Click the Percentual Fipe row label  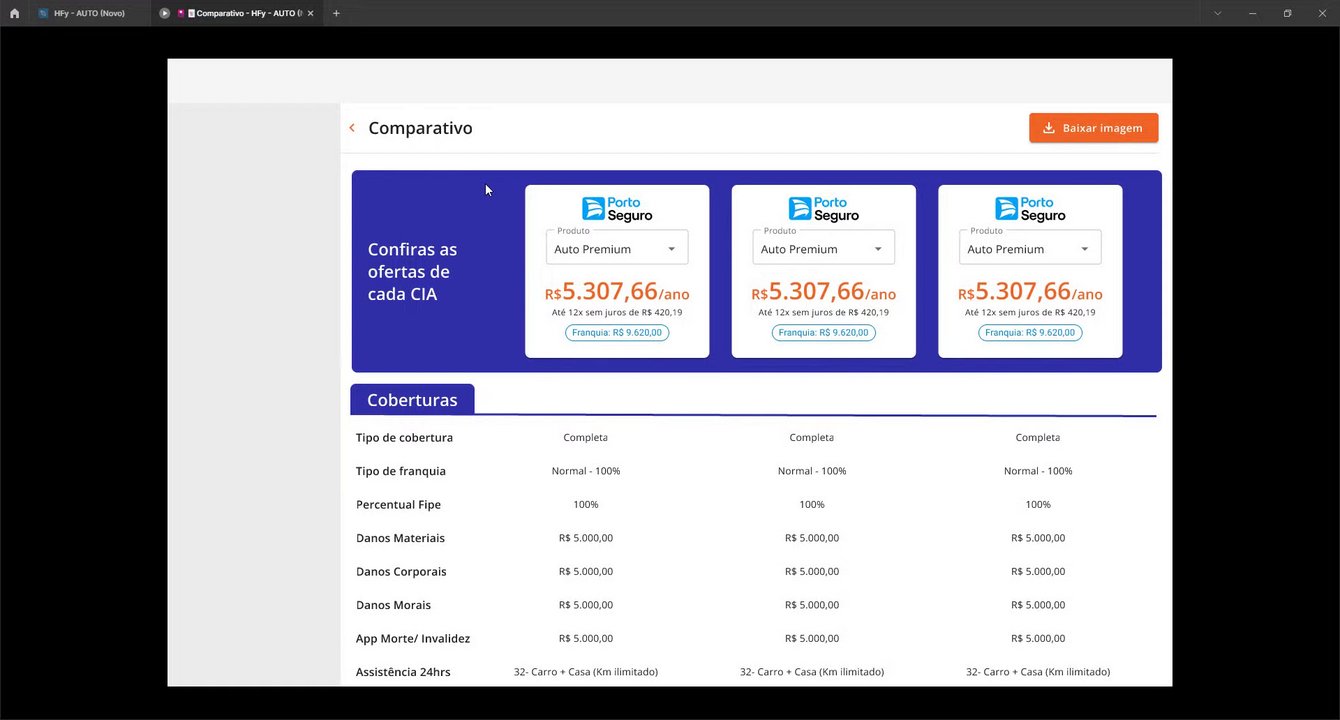(398, 505)
